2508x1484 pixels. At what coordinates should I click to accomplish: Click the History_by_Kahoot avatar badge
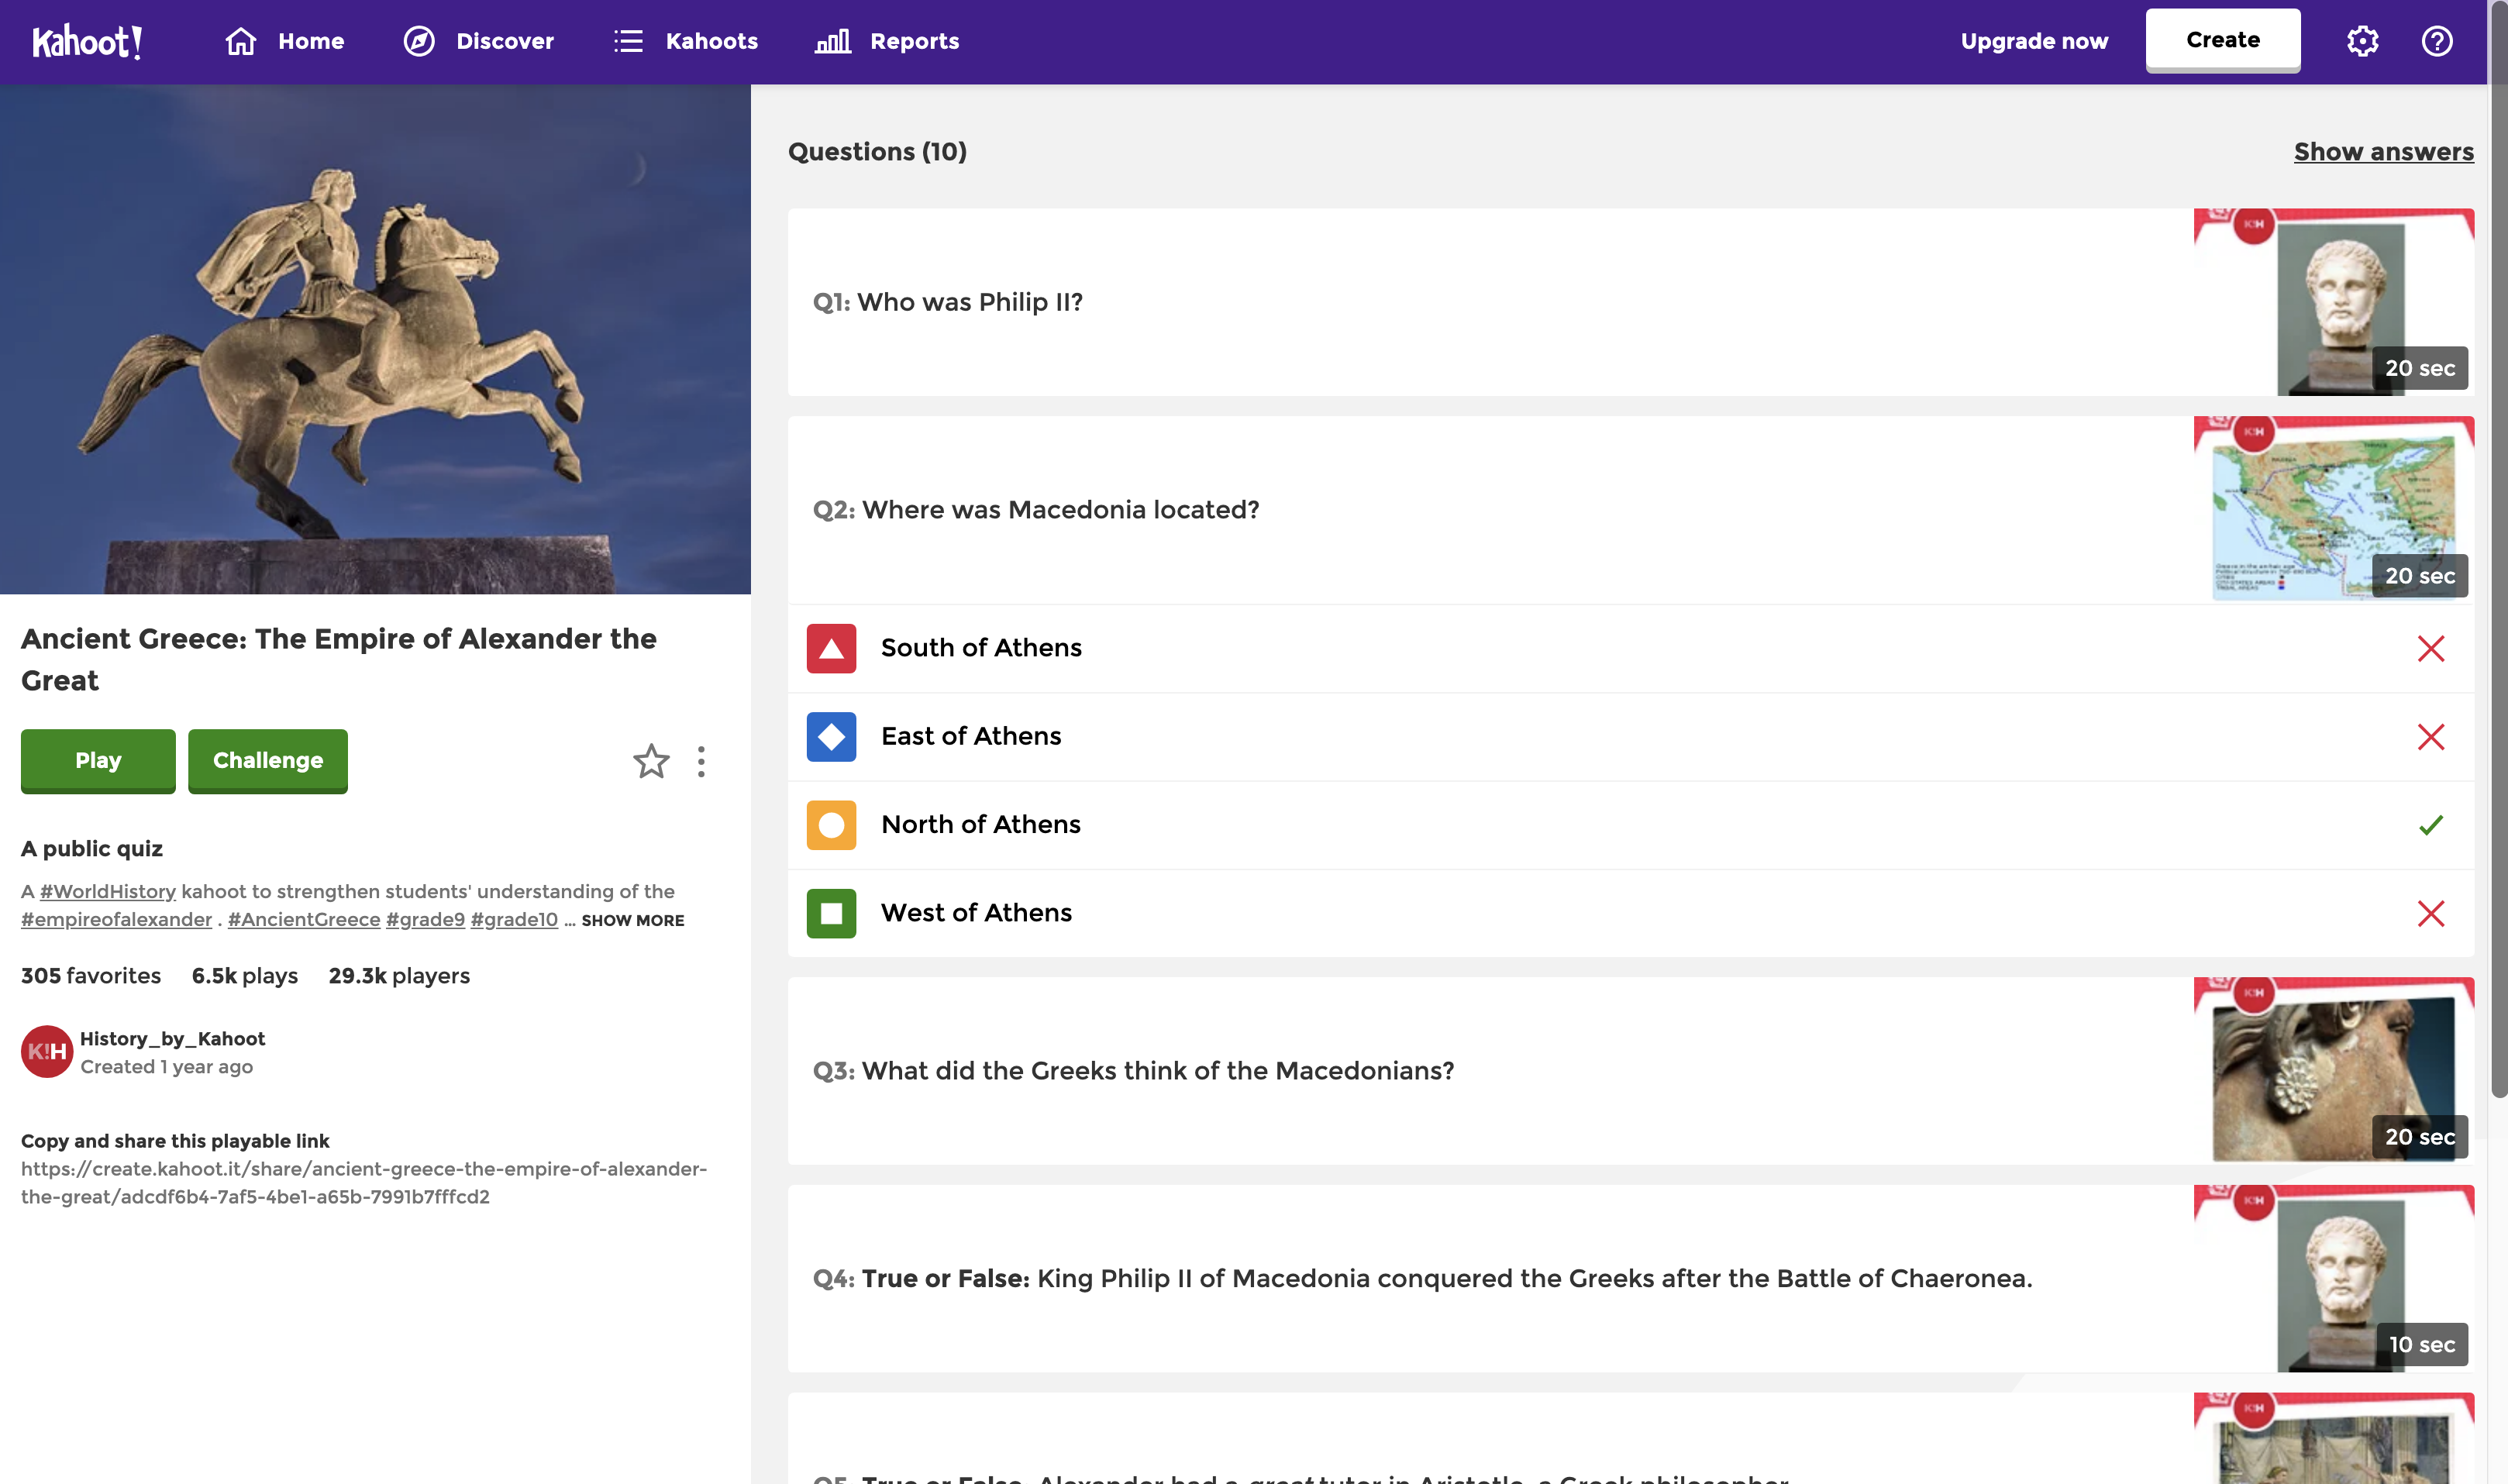[x=46, y=1051]
